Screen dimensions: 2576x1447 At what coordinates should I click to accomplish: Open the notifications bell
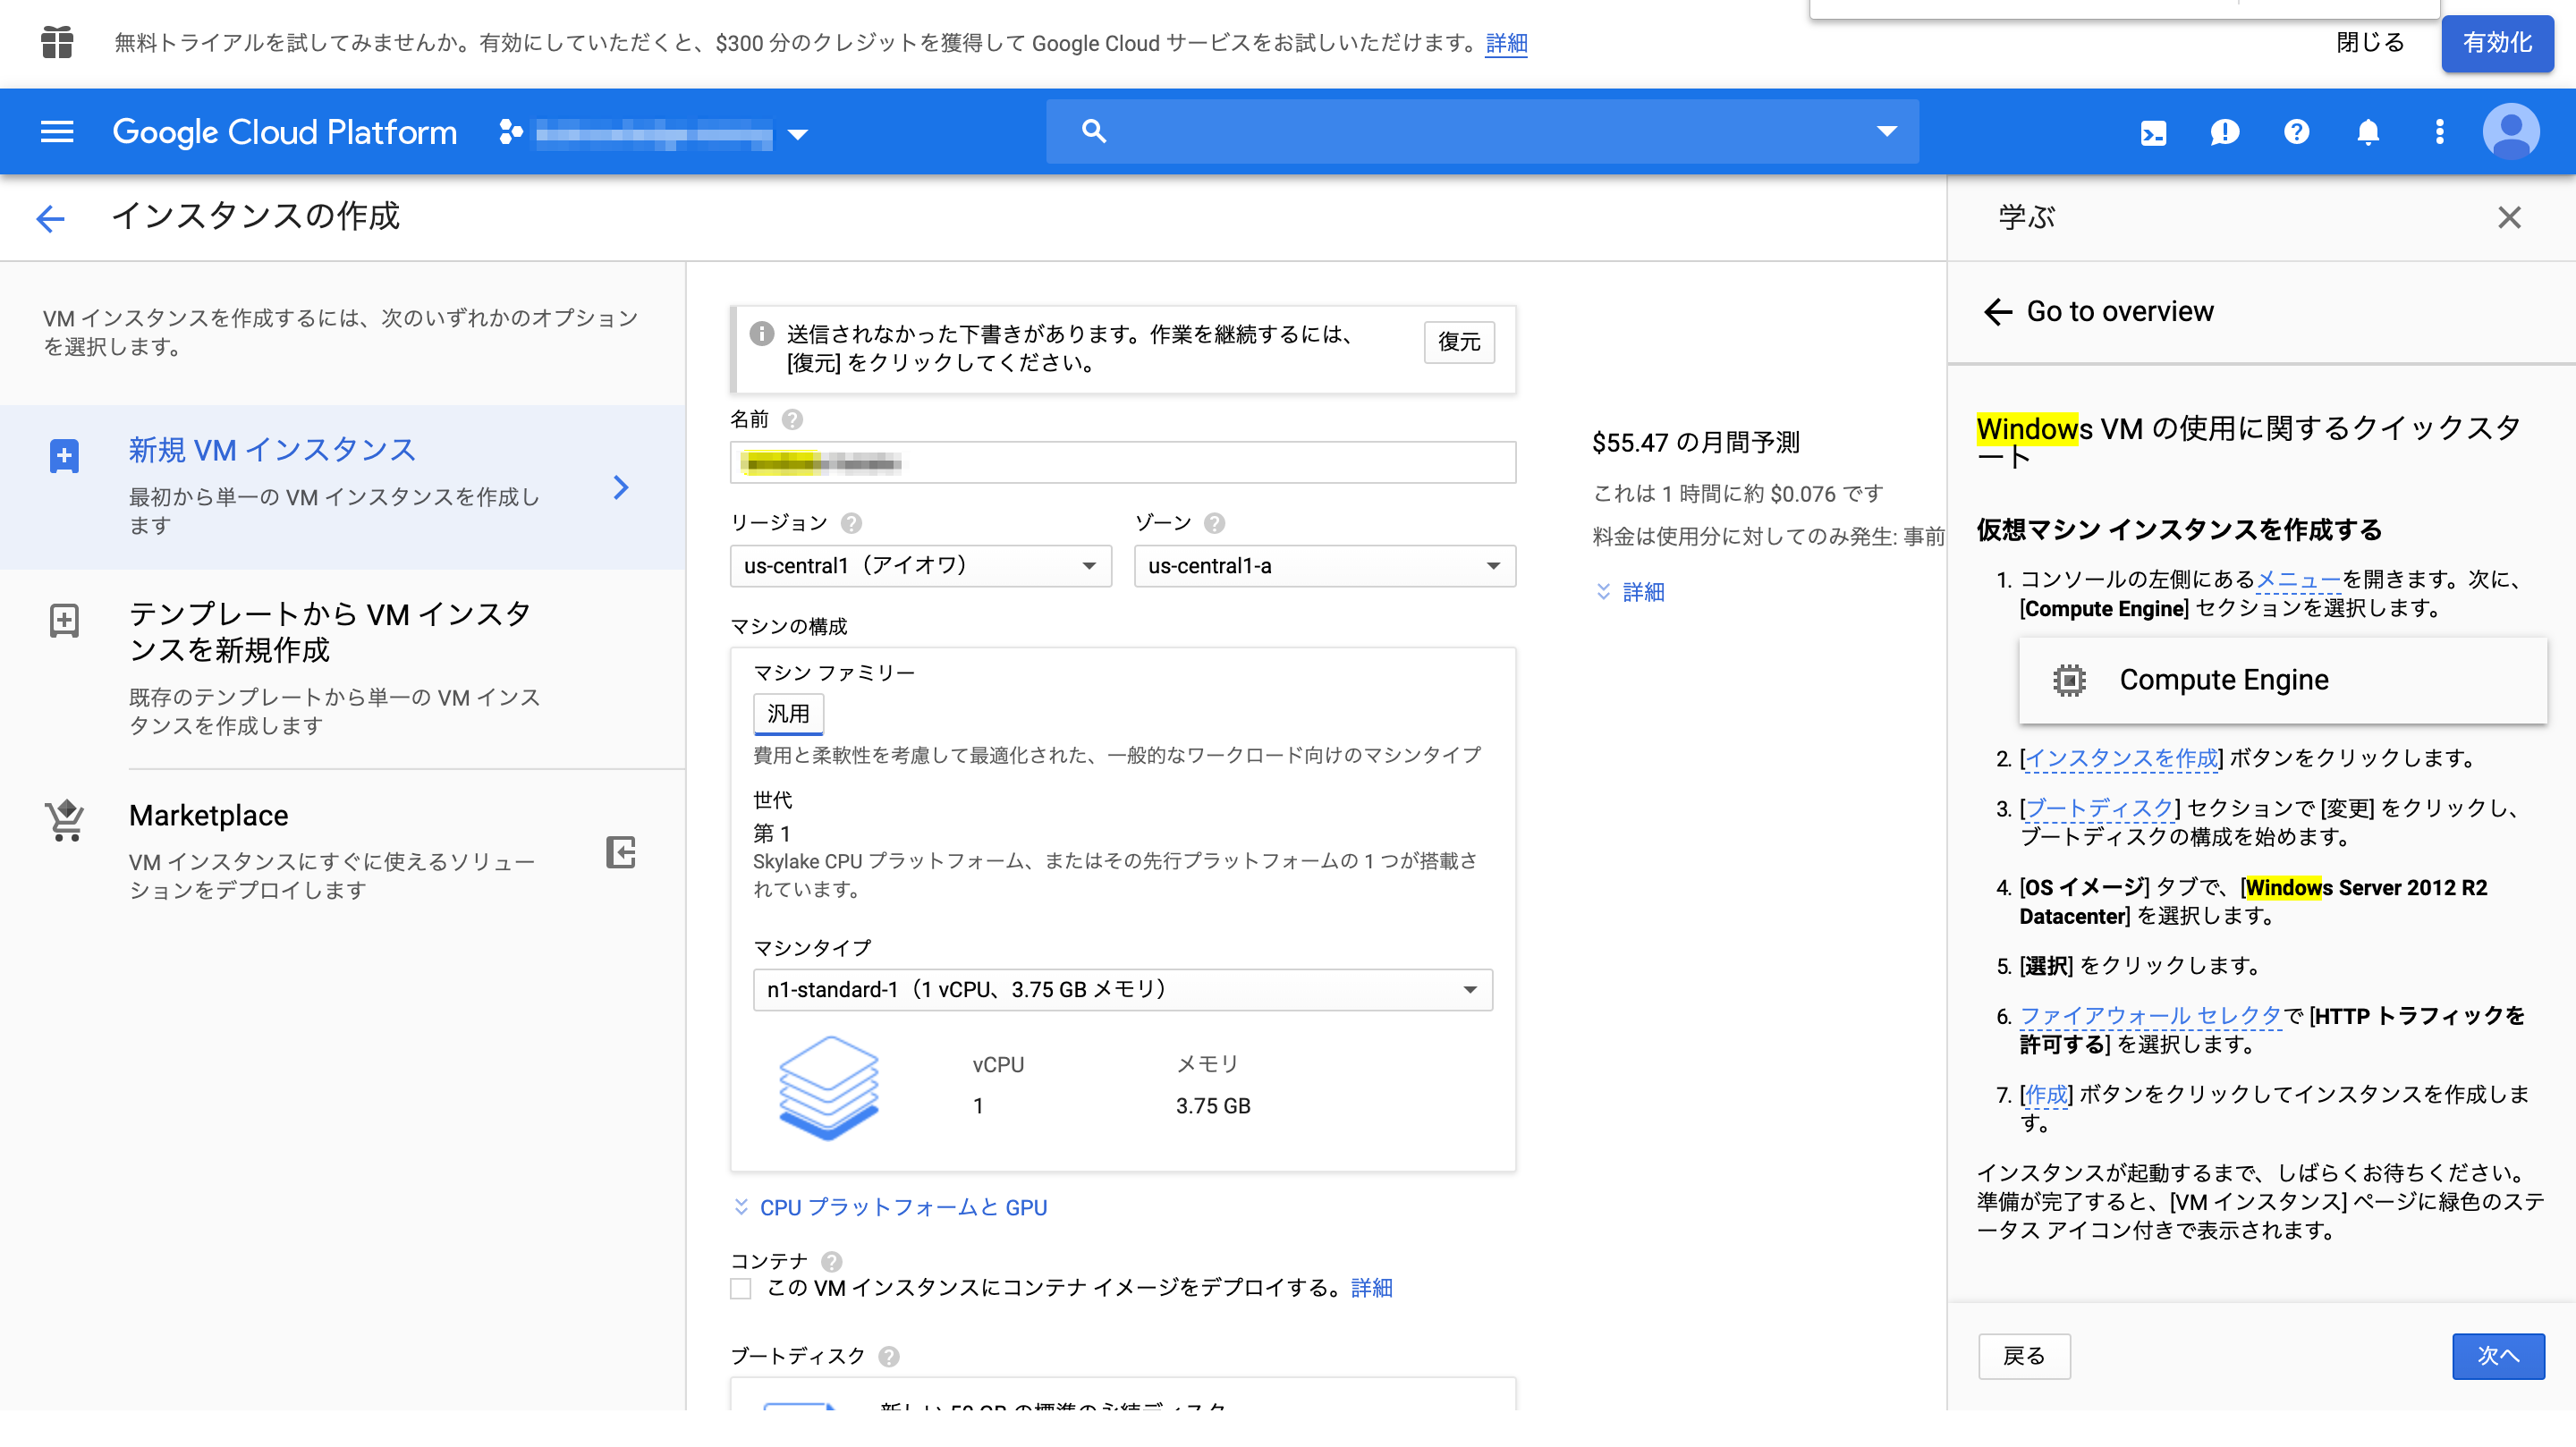(2368, 131)
